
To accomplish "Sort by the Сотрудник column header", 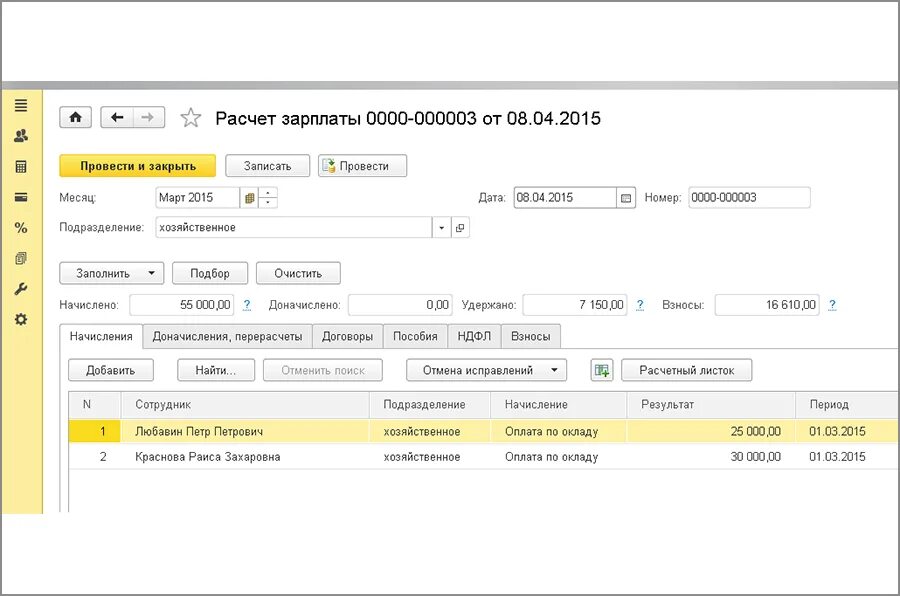I will coord(245,405).
